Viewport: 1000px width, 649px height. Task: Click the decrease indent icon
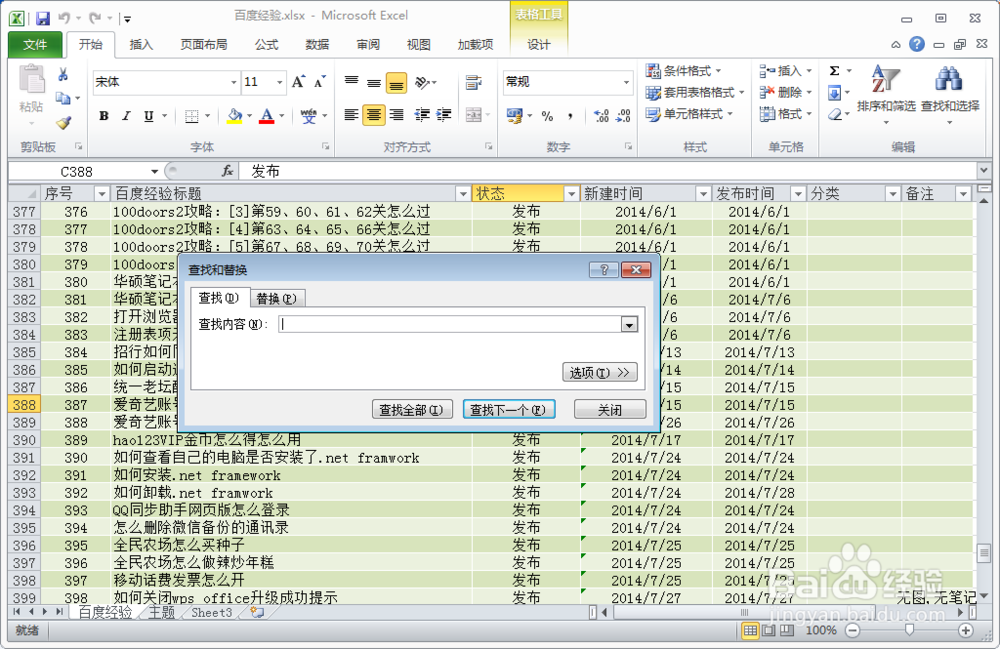422,115
